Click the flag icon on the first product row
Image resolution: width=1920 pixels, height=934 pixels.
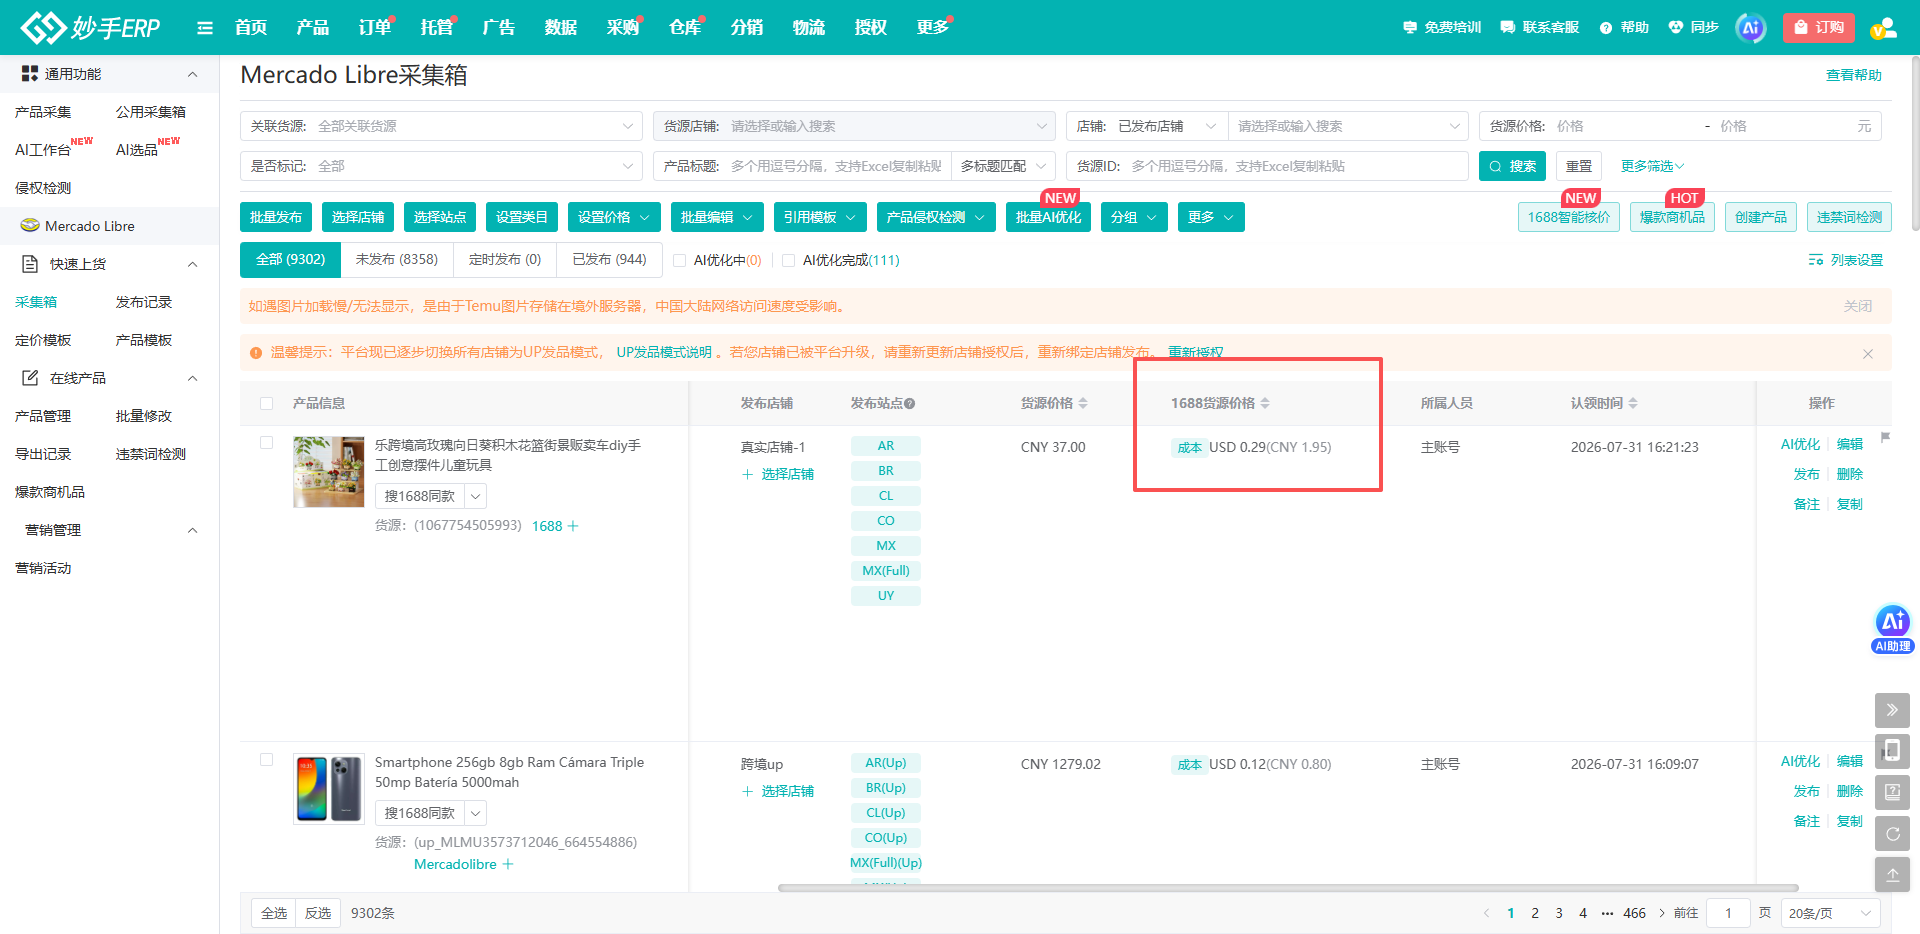point(1885,437)
